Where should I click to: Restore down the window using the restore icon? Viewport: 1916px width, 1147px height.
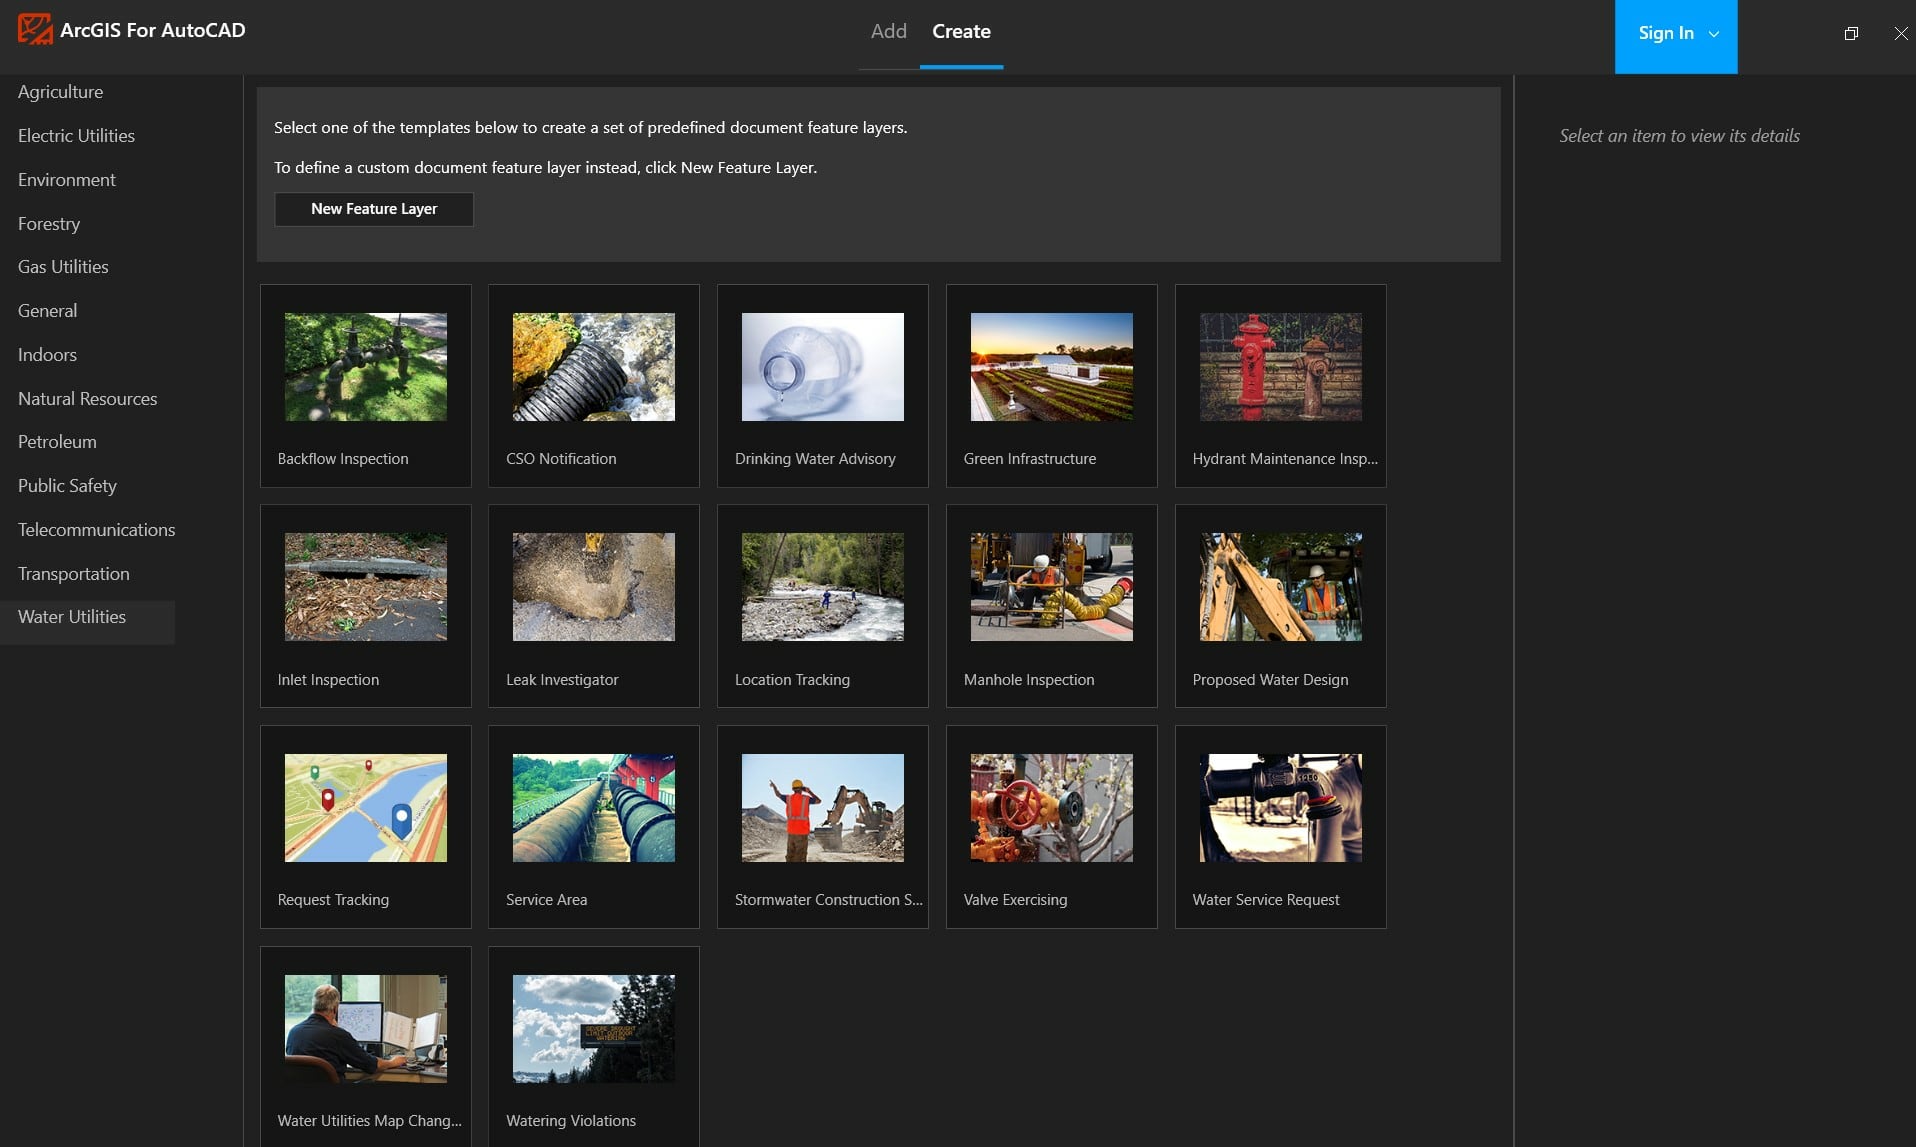1851,33
